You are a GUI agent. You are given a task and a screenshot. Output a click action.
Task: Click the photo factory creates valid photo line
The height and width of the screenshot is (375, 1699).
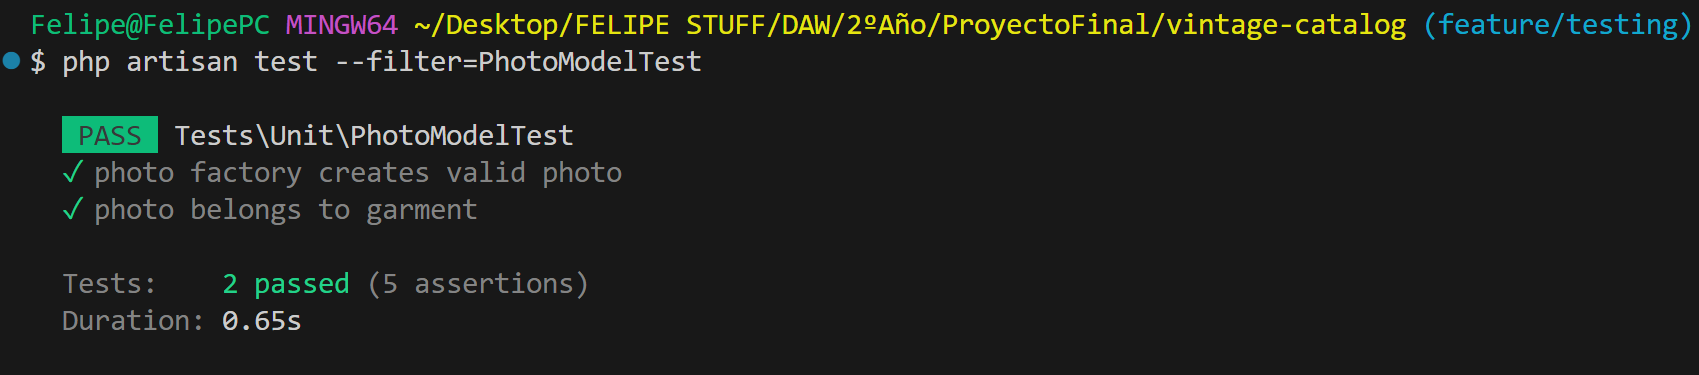tap(358, 173)
